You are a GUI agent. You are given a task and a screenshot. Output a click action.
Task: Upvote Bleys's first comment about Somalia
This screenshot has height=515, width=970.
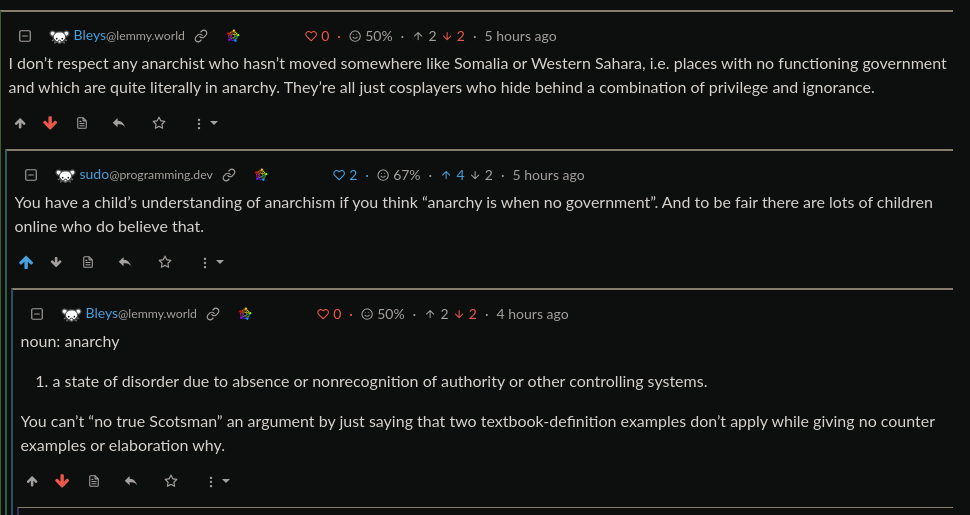coord(20,123)
